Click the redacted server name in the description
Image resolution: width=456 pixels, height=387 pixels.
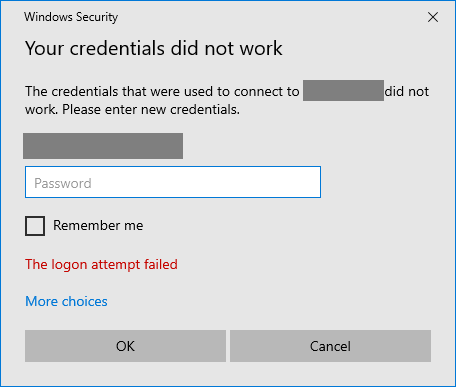(343, 90)
